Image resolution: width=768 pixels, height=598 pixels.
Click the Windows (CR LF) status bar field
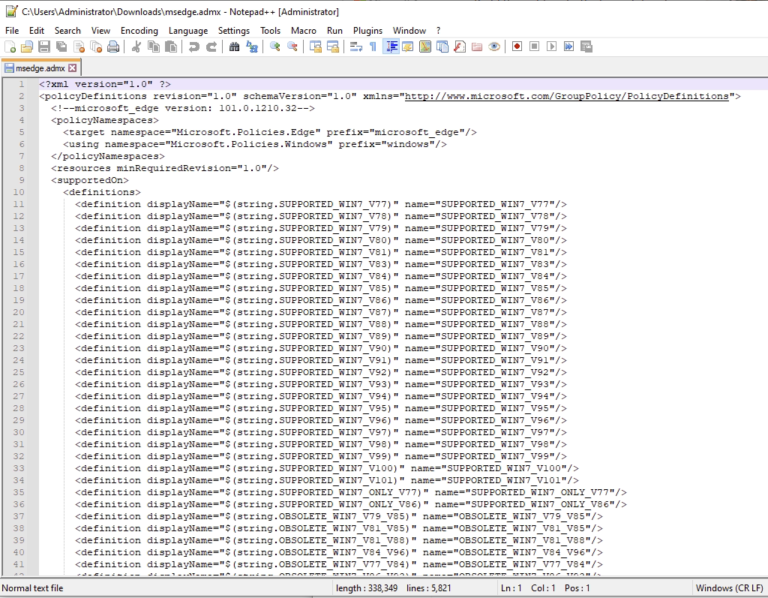click(726, 588)
